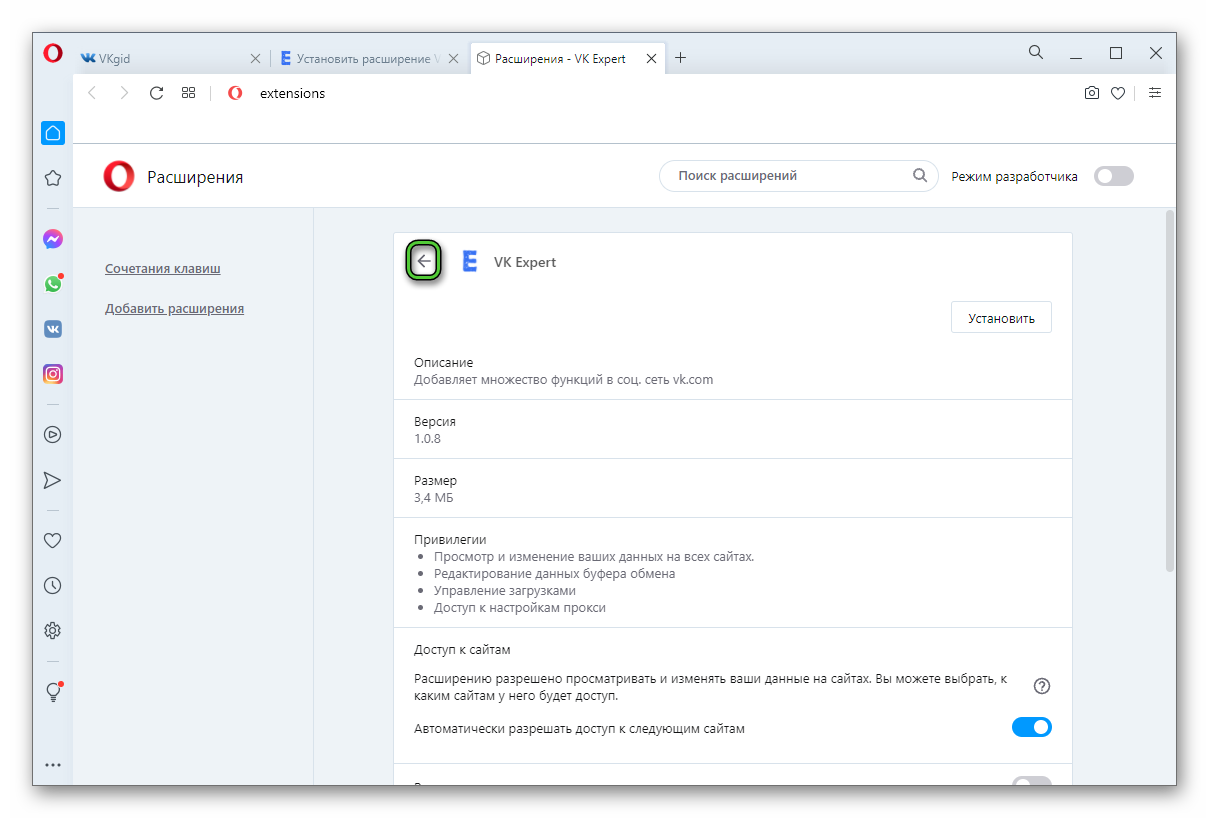The width and height of the screenshot is (1209, 818).
Task: Close the Расширения - VK Expert tab
Action: (x=652, y=59)
